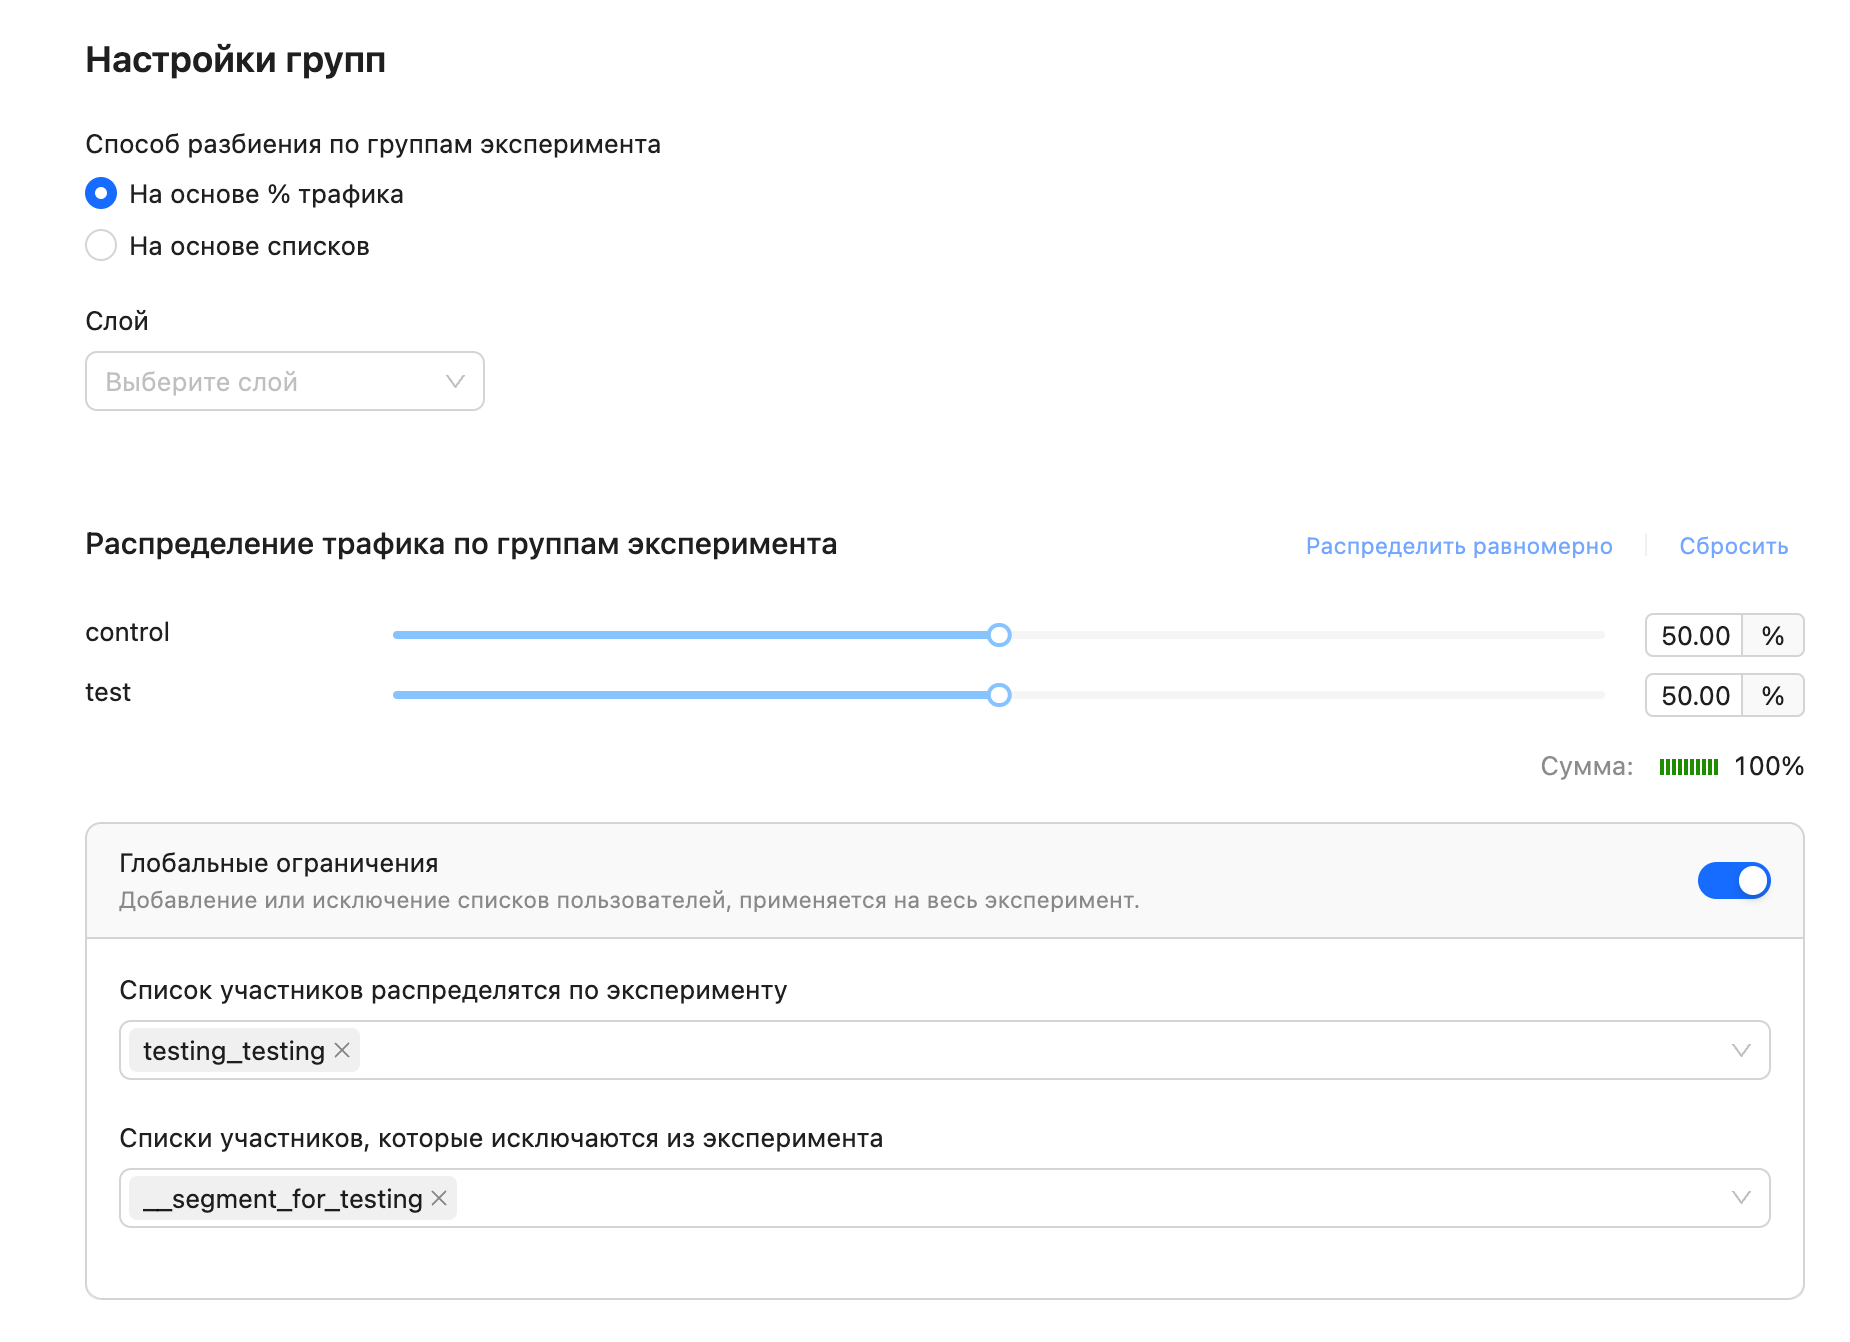Select 'На основе списков' radio option
1850x1342 pixels.
[101, 245]
